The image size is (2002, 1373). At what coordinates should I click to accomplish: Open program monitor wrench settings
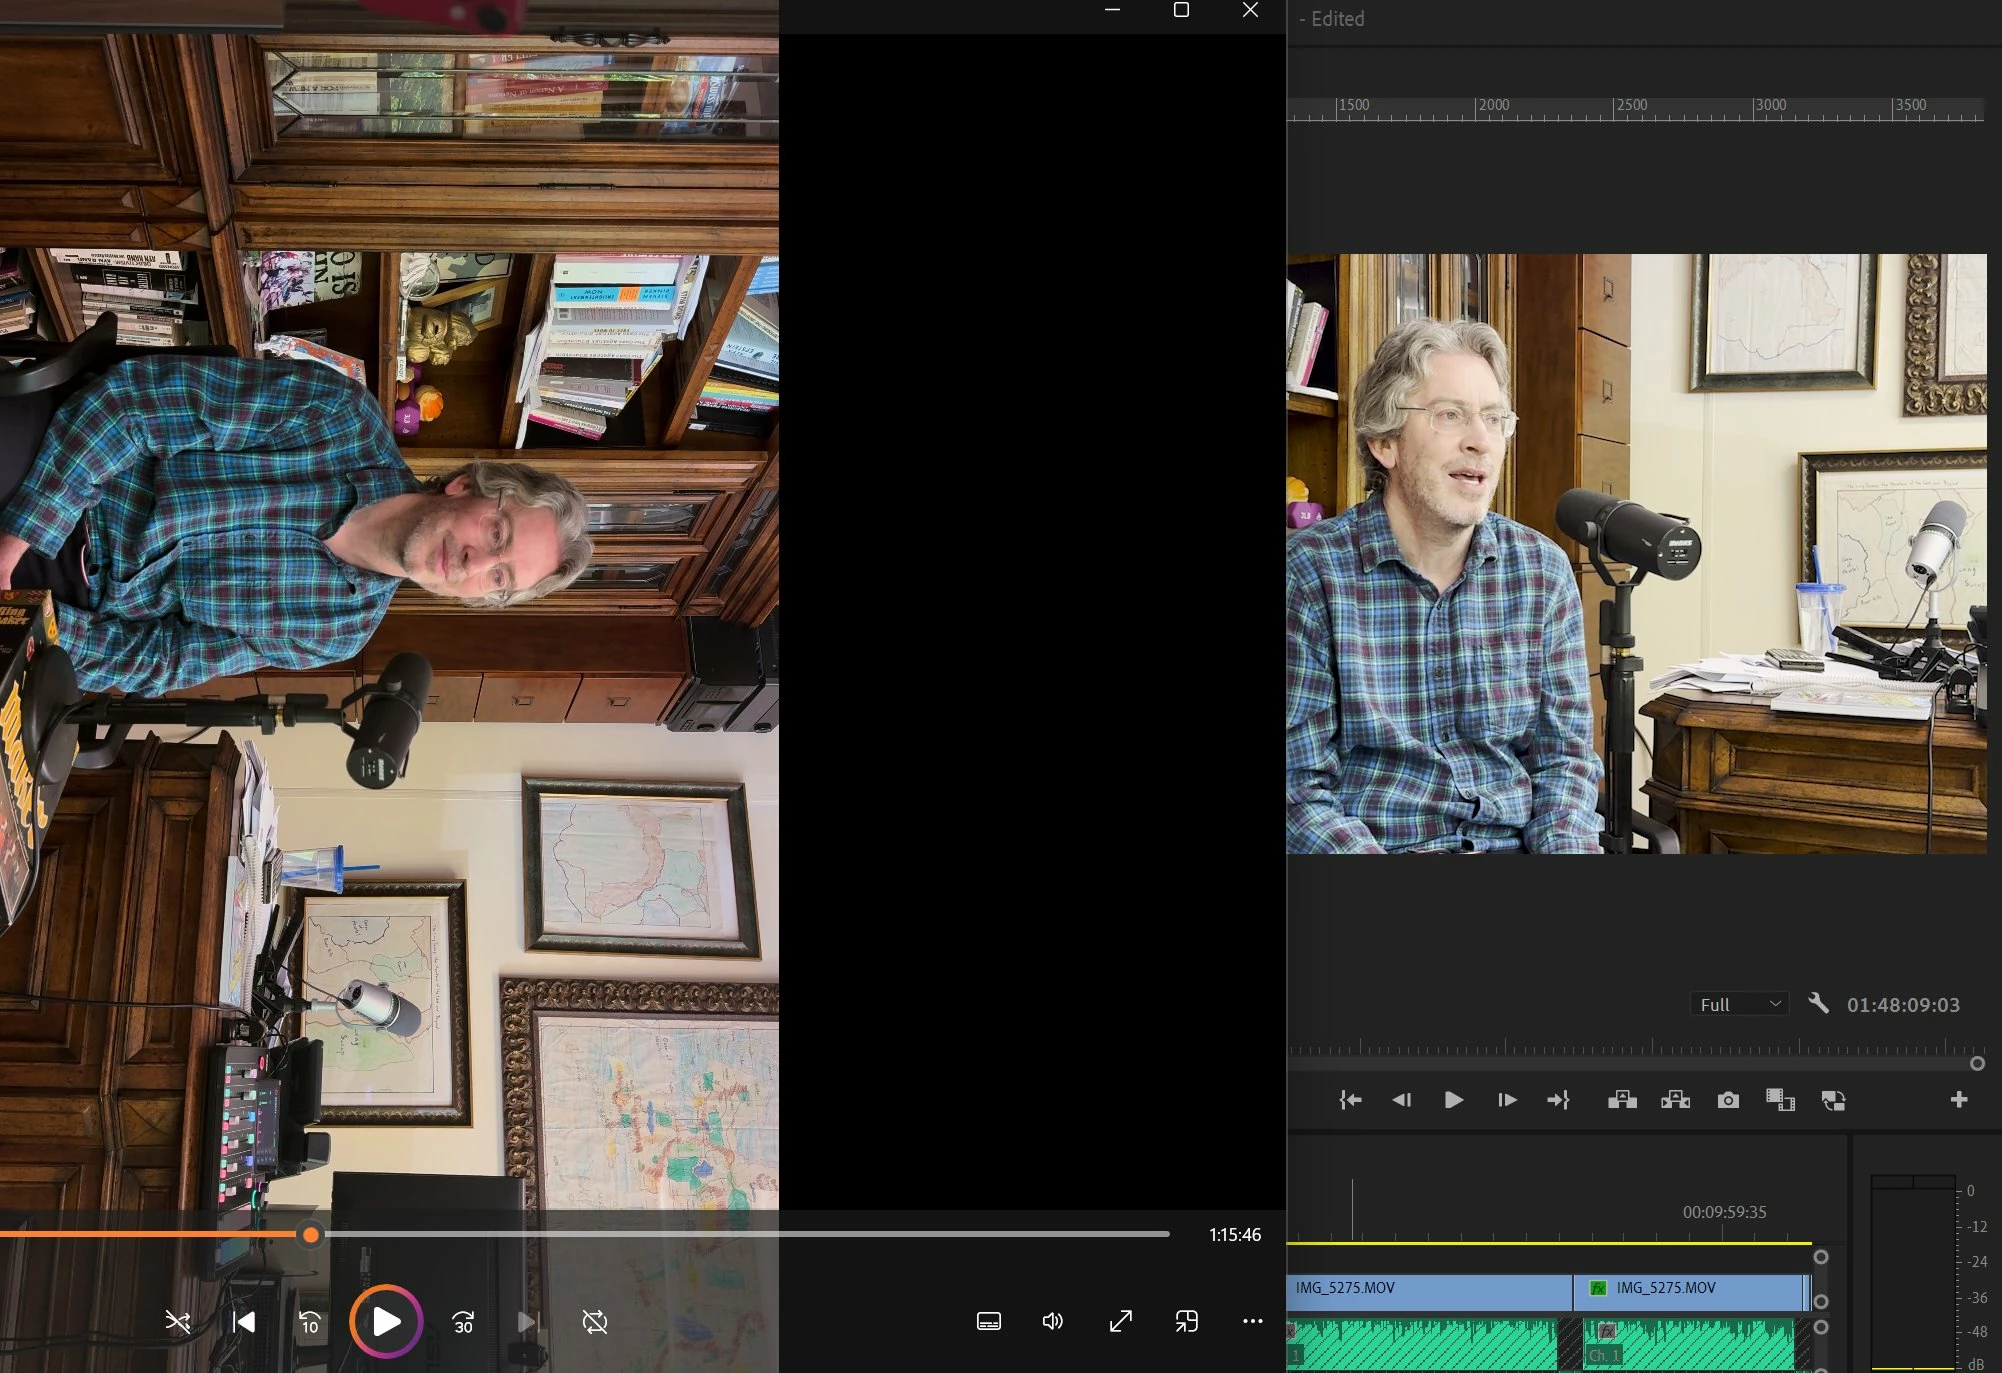[x=1818, y=1003]
